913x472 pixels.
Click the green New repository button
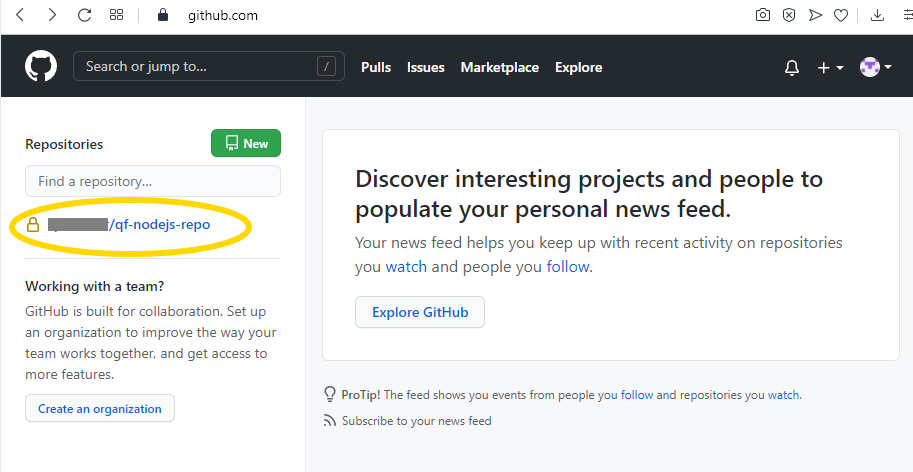coord(246,143)
